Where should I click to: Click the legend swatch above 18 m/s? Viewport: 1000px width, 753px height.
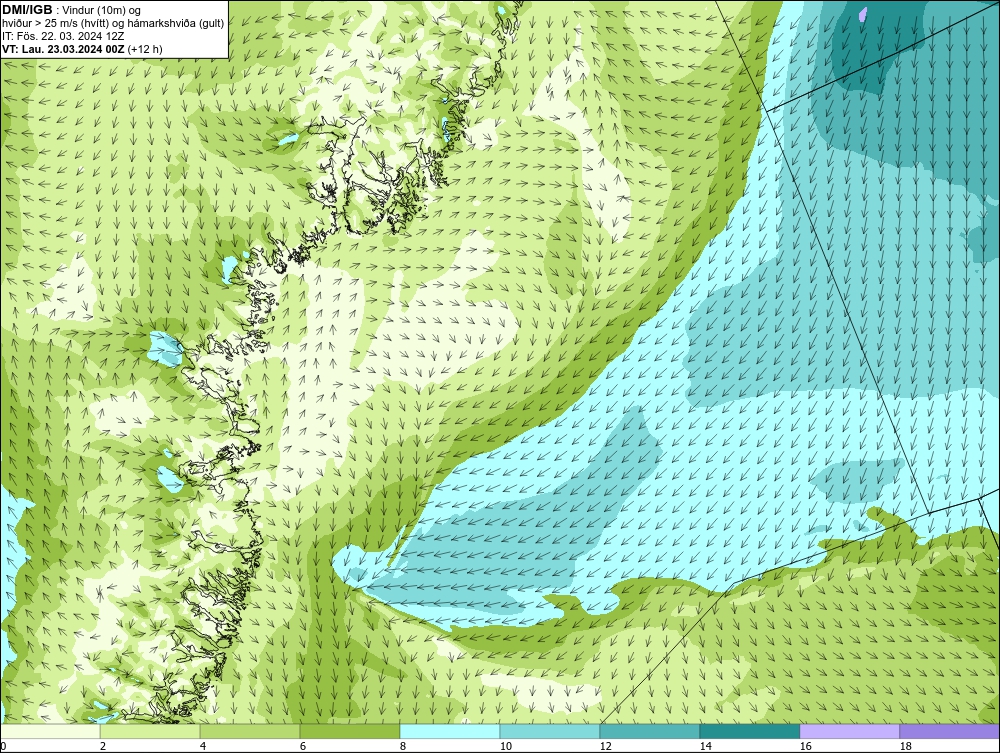[x=950, y=731]
